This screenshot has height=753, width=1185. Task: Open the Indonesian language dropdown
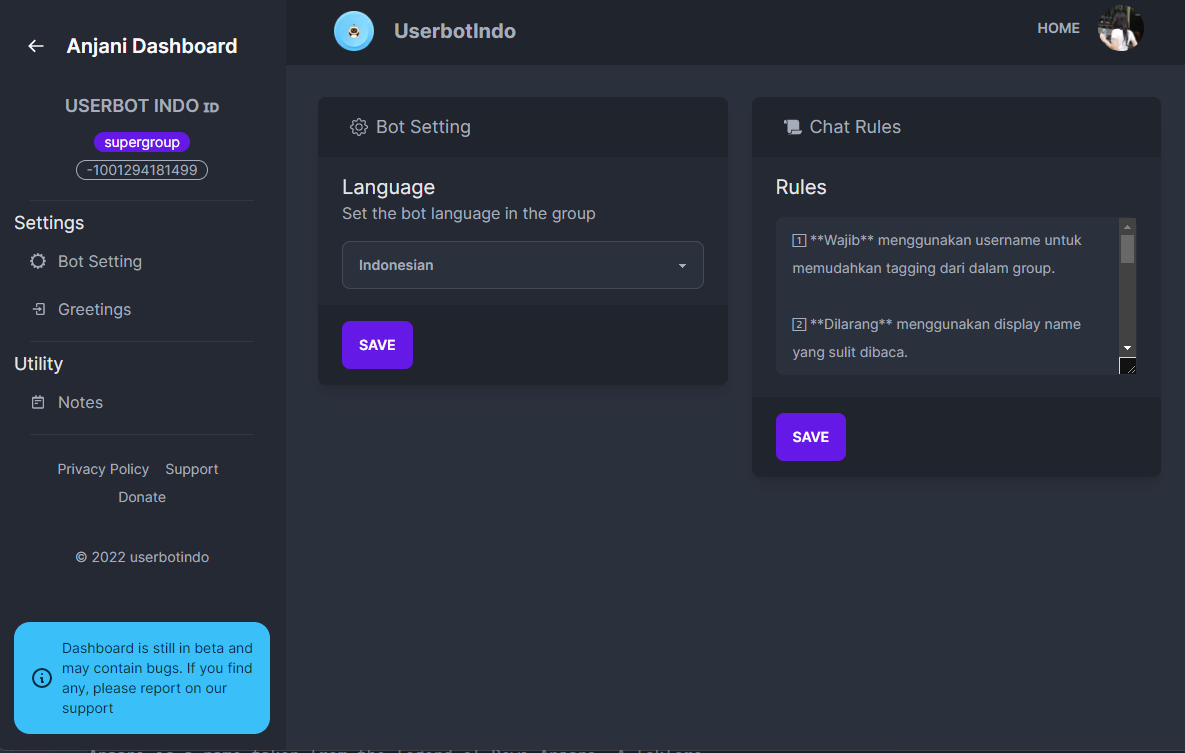(x=522, y=265)
